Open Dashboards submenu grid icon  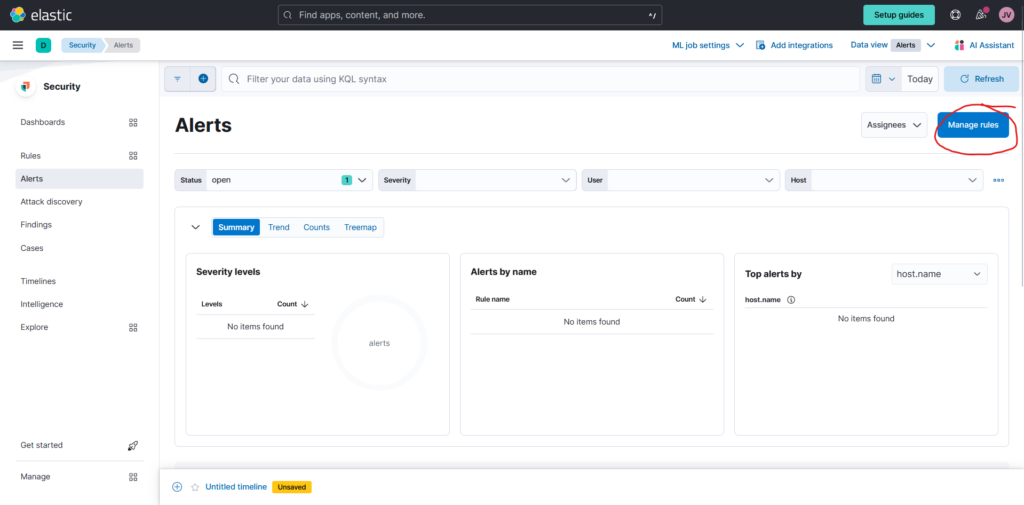[x=133, y=122]
